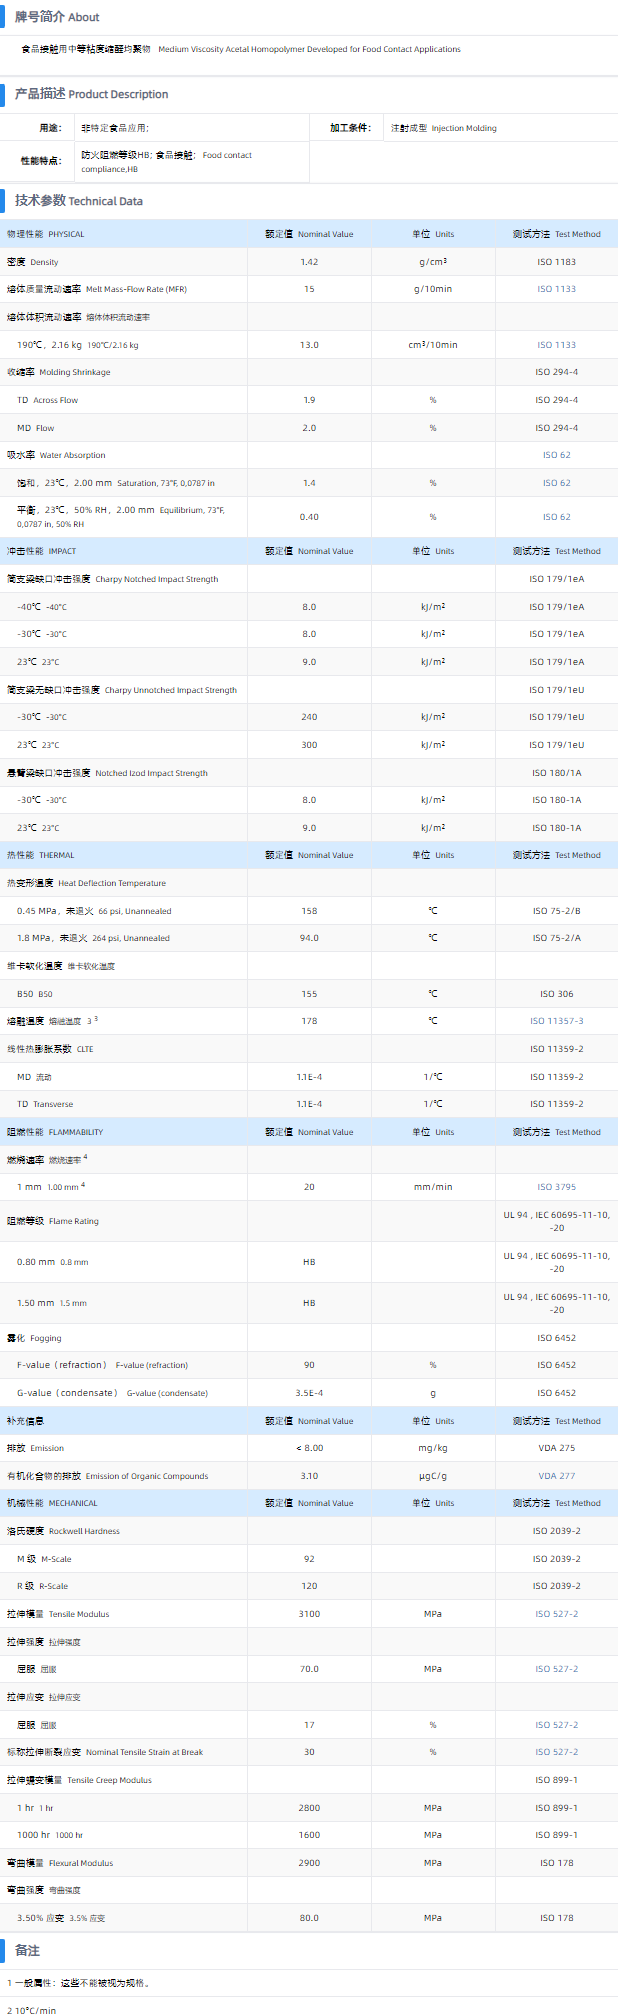This screenshot has width=618, height=2016.
Task: Open ISO 1133 link in Melt Mass-Flow Rate row
Action: (556, 289)
